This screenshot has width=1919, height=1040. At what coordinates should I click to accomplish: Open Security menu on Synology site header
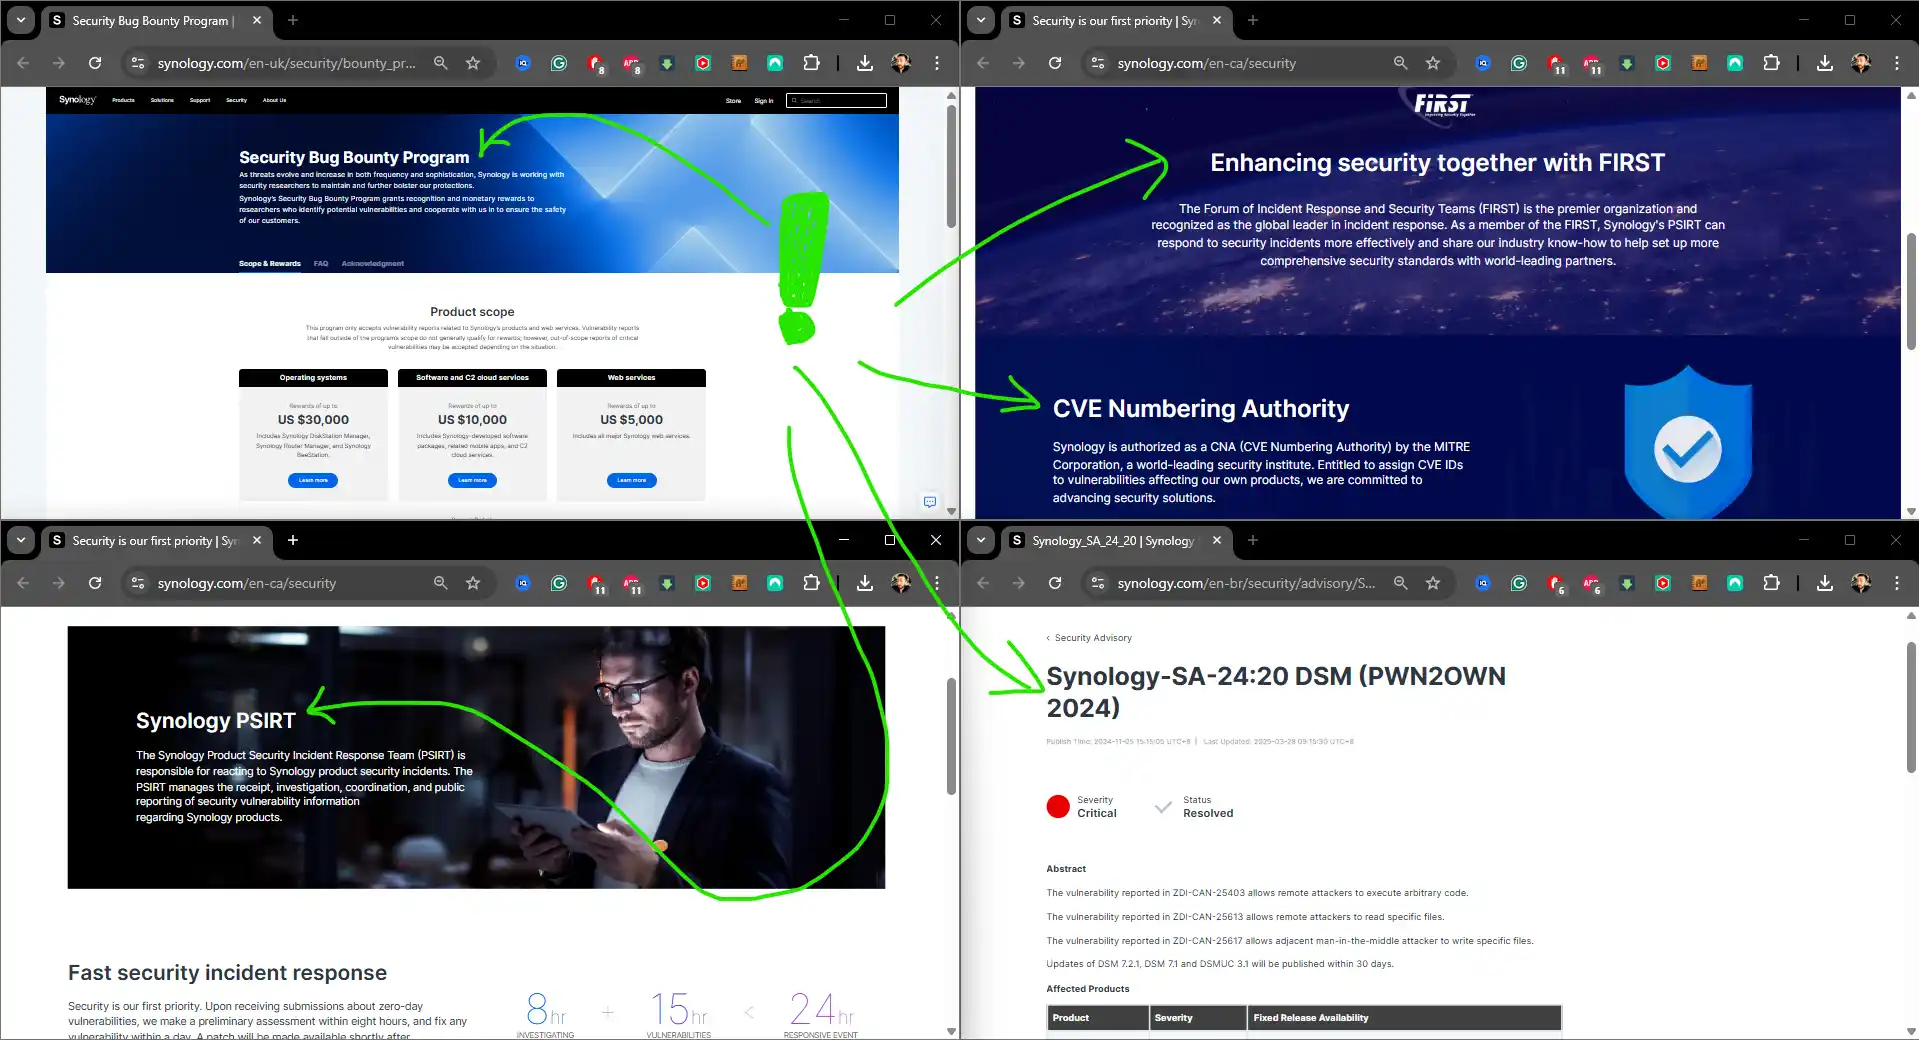(x=236, y=100)
